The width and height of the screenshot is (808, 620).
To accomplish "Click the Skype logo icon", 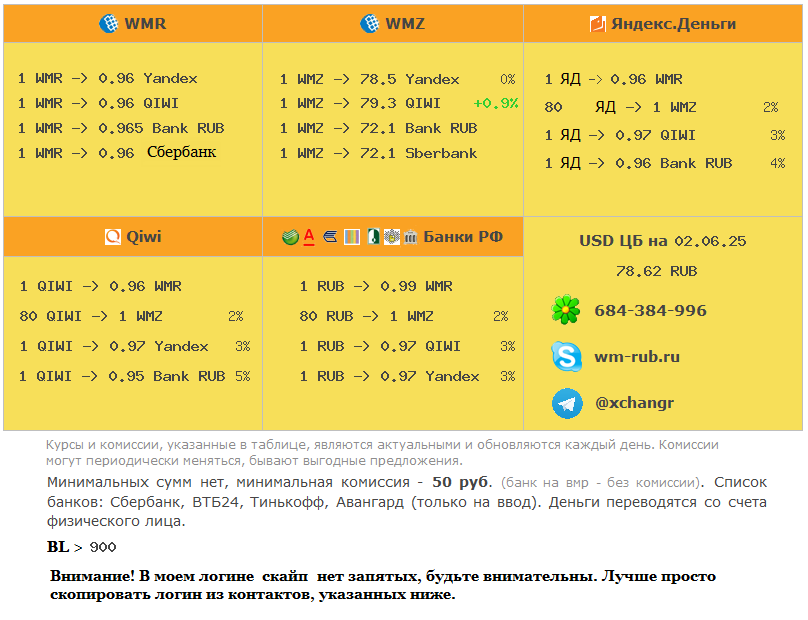I will [566, 356].
